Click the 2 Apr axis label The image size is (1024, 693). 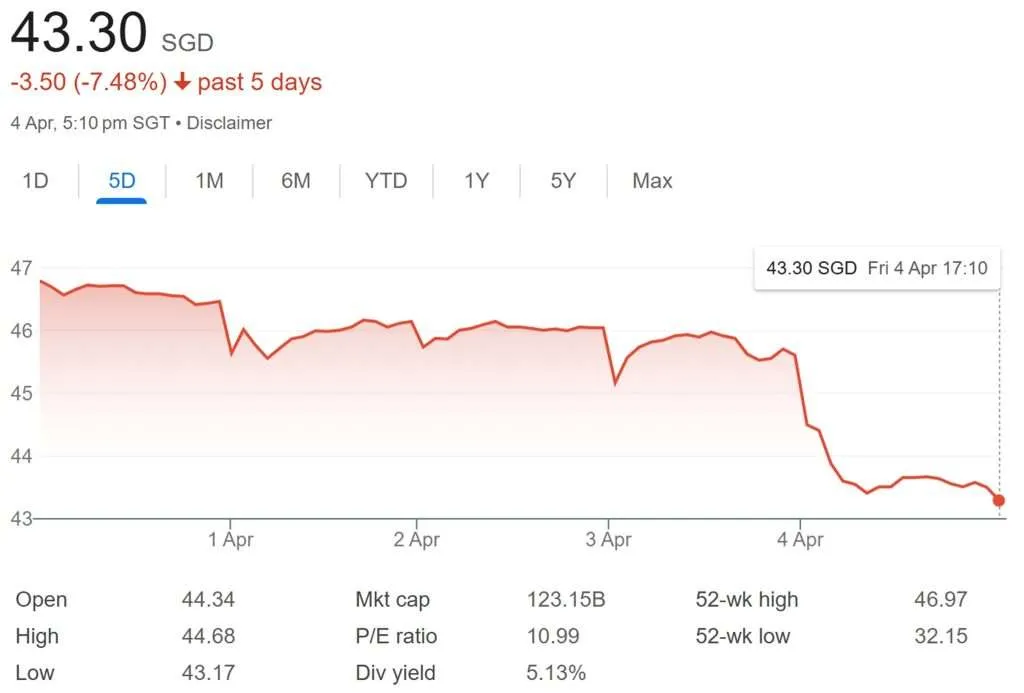(x=416, y=540)
